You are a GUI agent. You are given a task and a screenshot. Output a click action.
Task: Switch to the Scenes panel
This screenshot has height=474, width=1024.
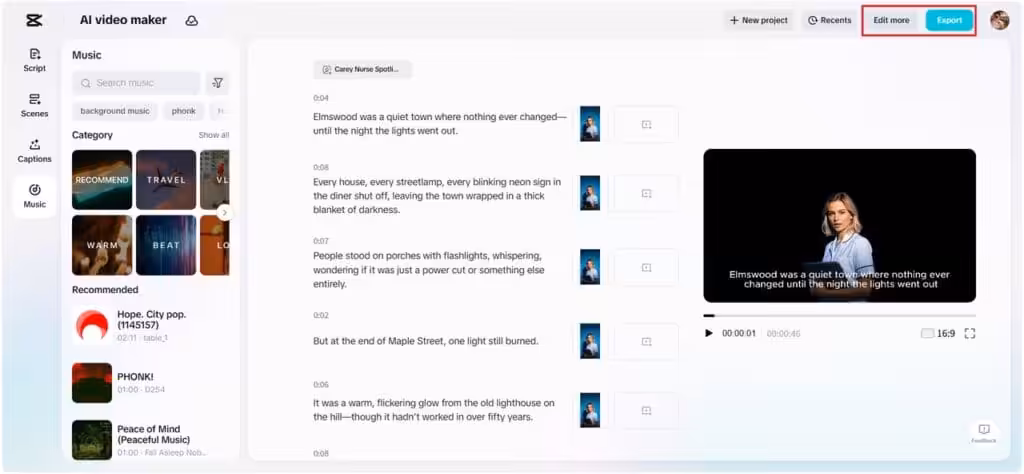coord(35,105)
